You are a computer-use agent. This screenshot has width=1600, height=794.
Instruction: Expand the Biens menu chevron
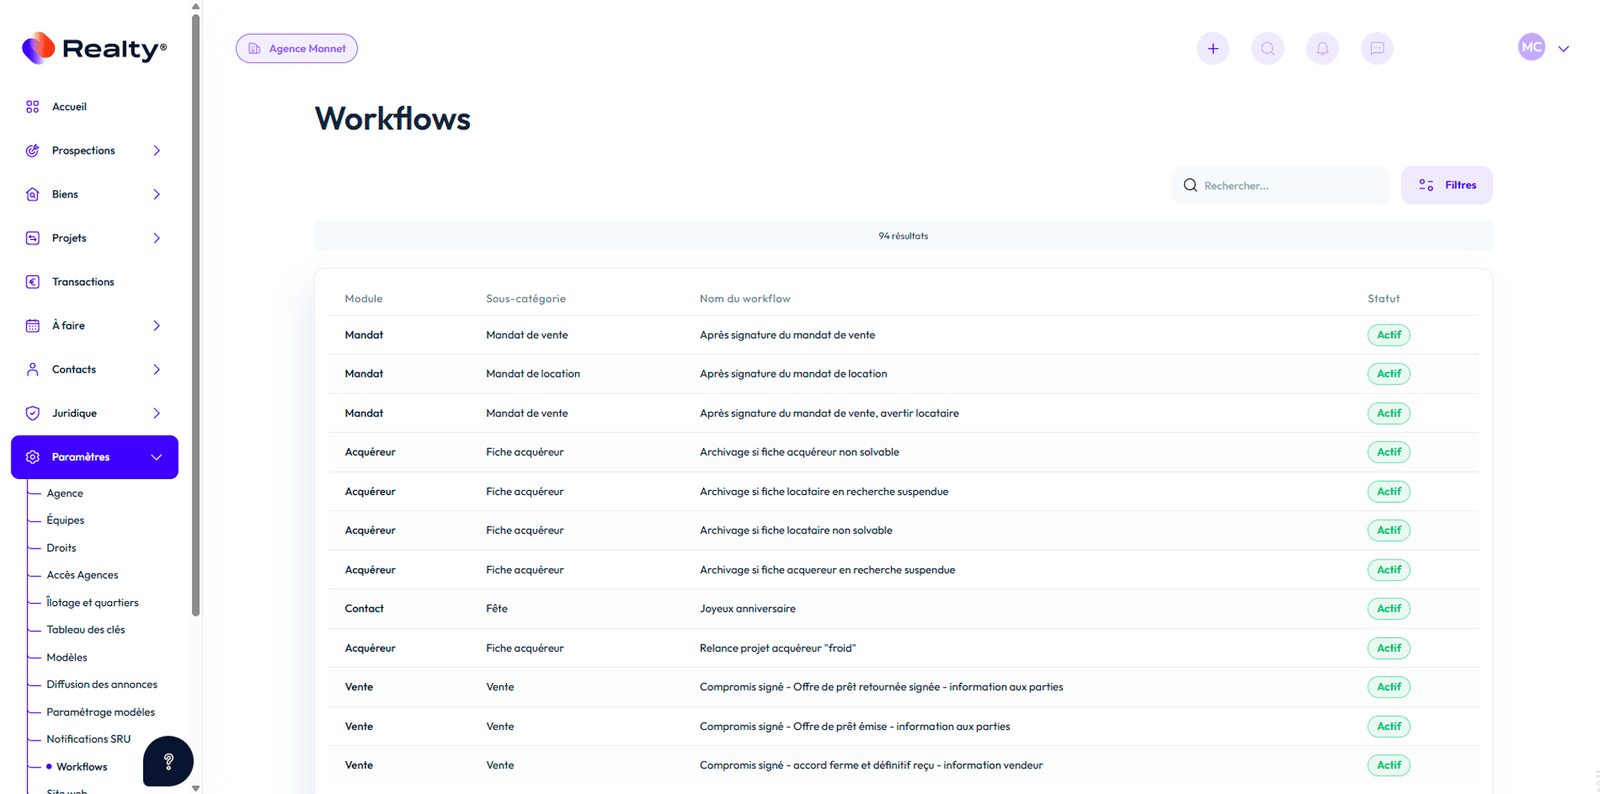point(156,195)
